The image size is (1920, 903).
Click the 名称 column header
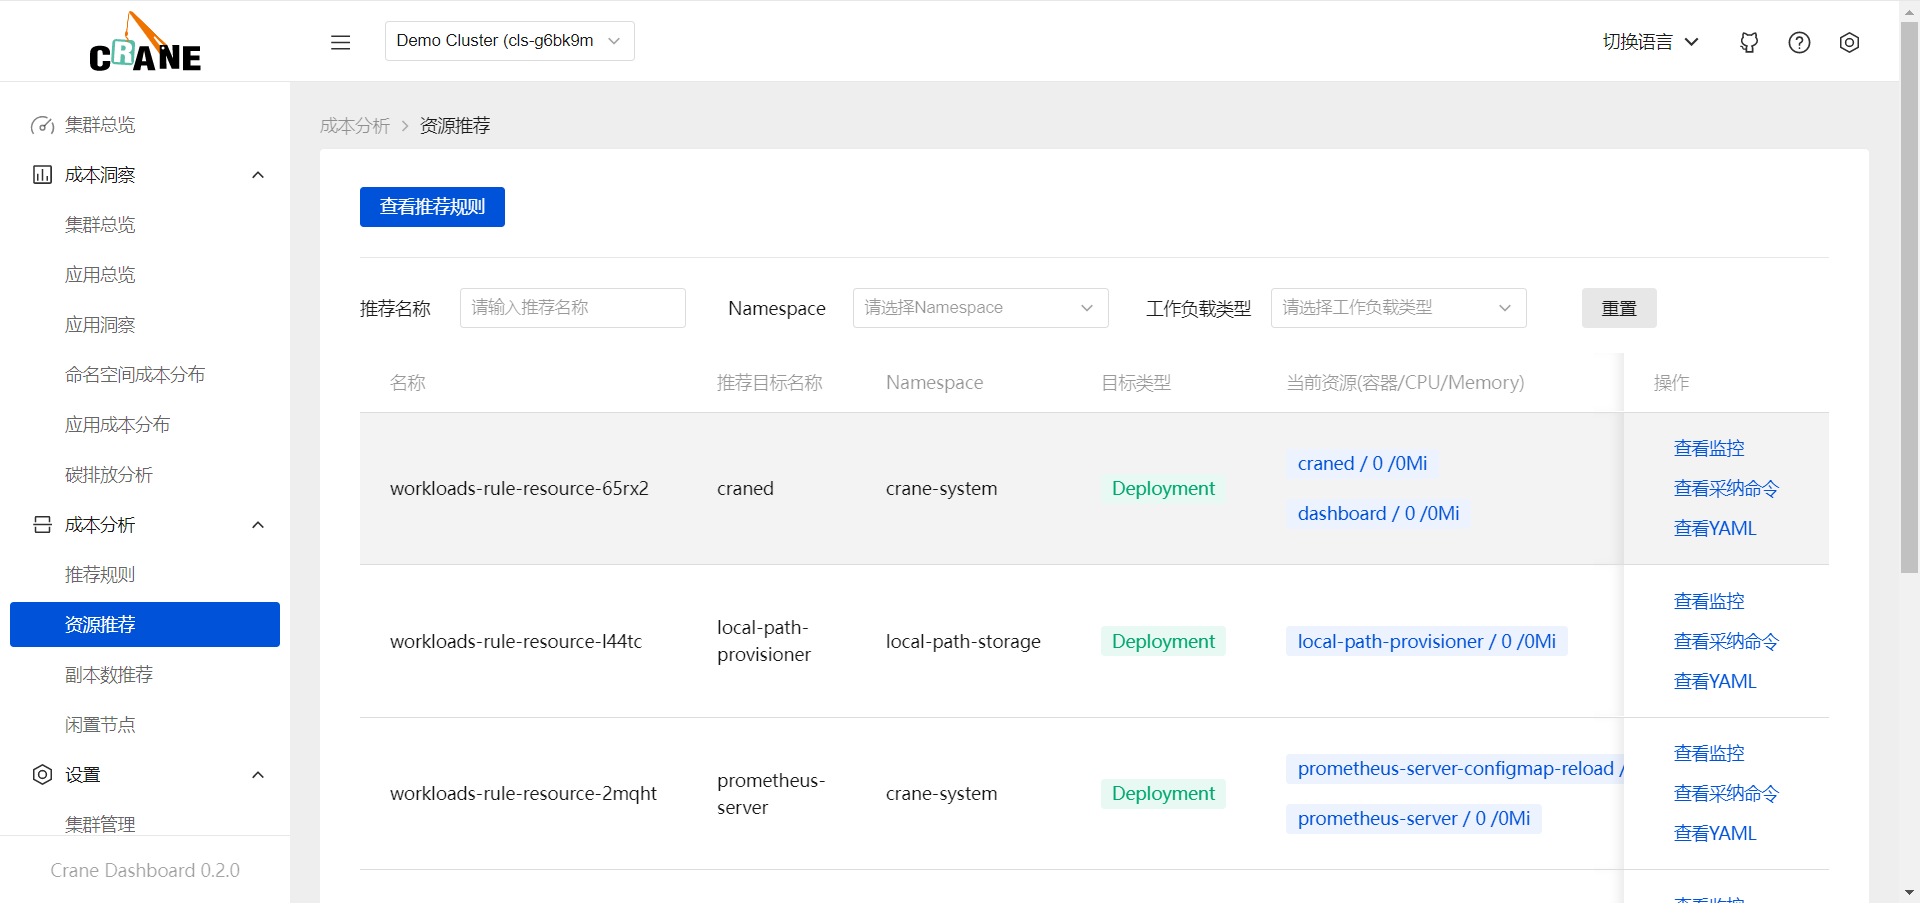[x=408, y=382]
